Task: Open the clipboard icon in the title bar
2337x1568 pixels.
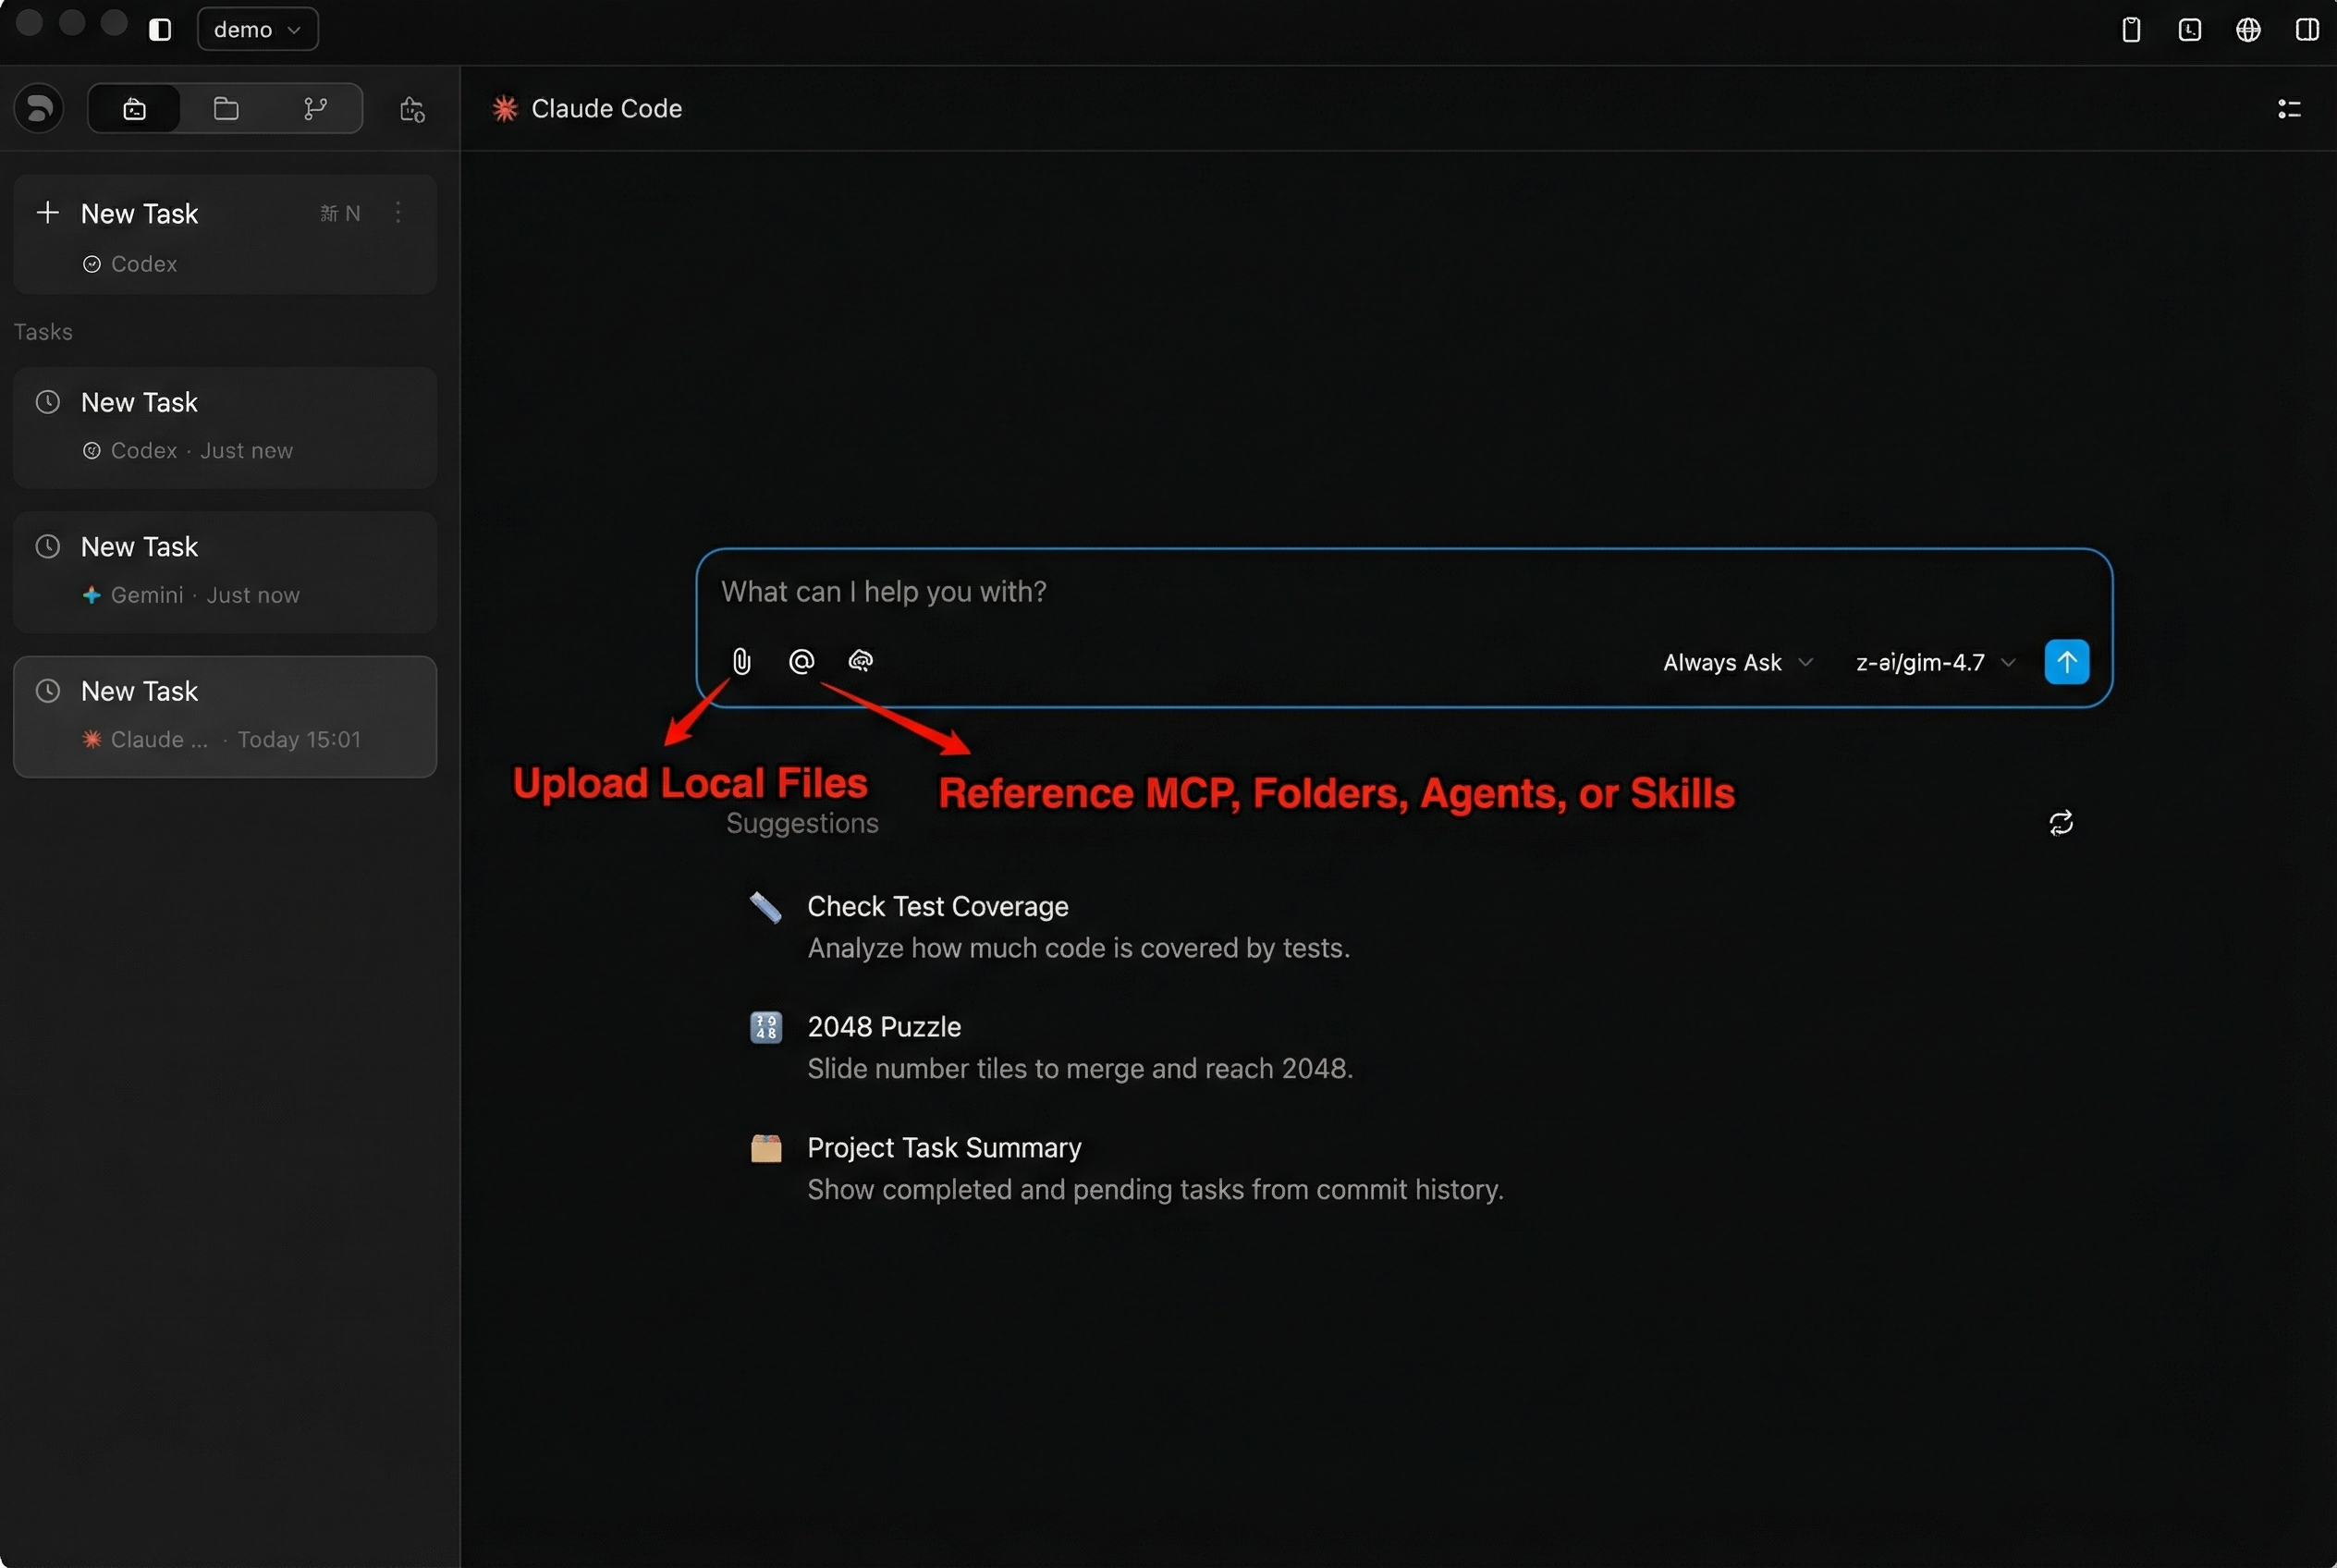Action: 2131,30
